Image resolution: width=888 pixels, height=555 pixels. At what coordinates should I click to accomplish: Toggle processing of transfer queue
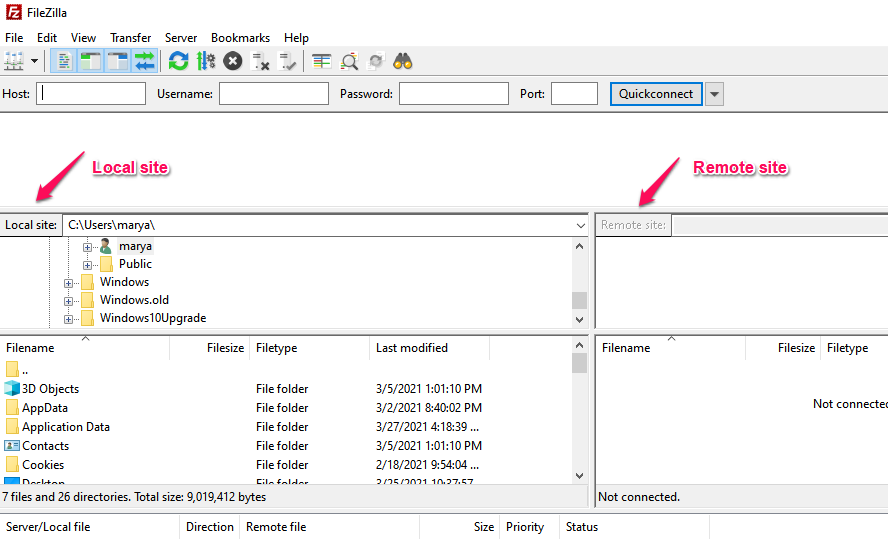click(x=206, y=61)
